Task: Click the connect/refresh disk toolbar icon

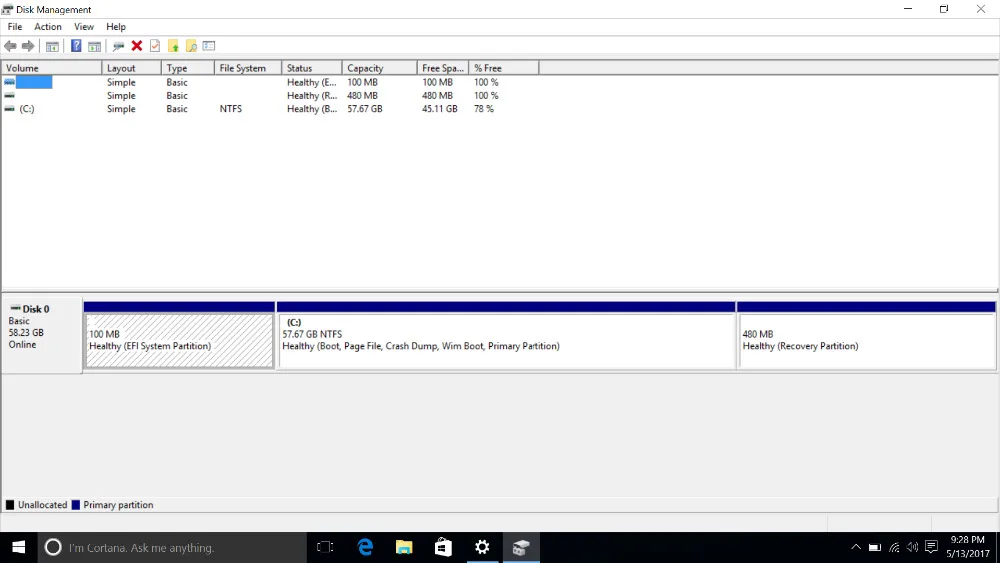Action: 118,46
